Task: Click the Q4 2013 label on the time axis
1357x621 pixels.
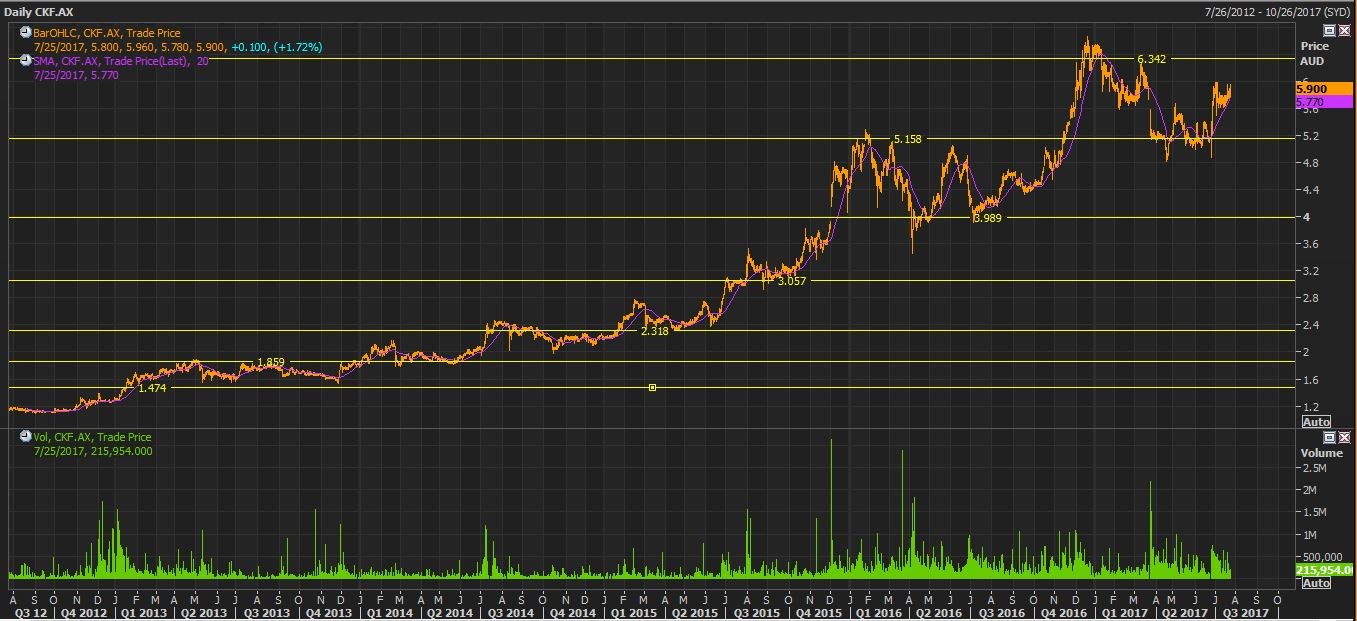Action: click(x=329, y=612)
